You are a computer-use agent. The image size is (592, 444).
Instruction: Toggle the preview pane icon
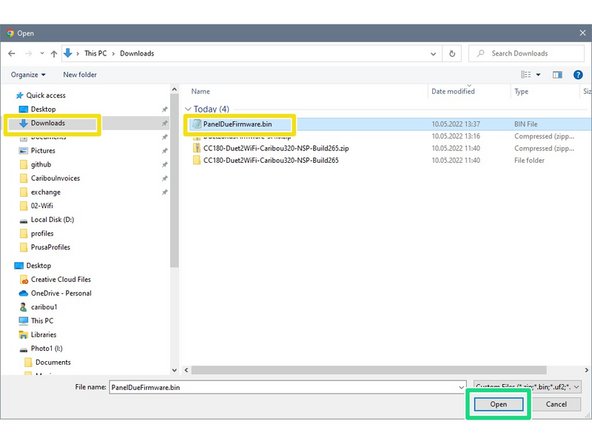[x=557, y=75]
